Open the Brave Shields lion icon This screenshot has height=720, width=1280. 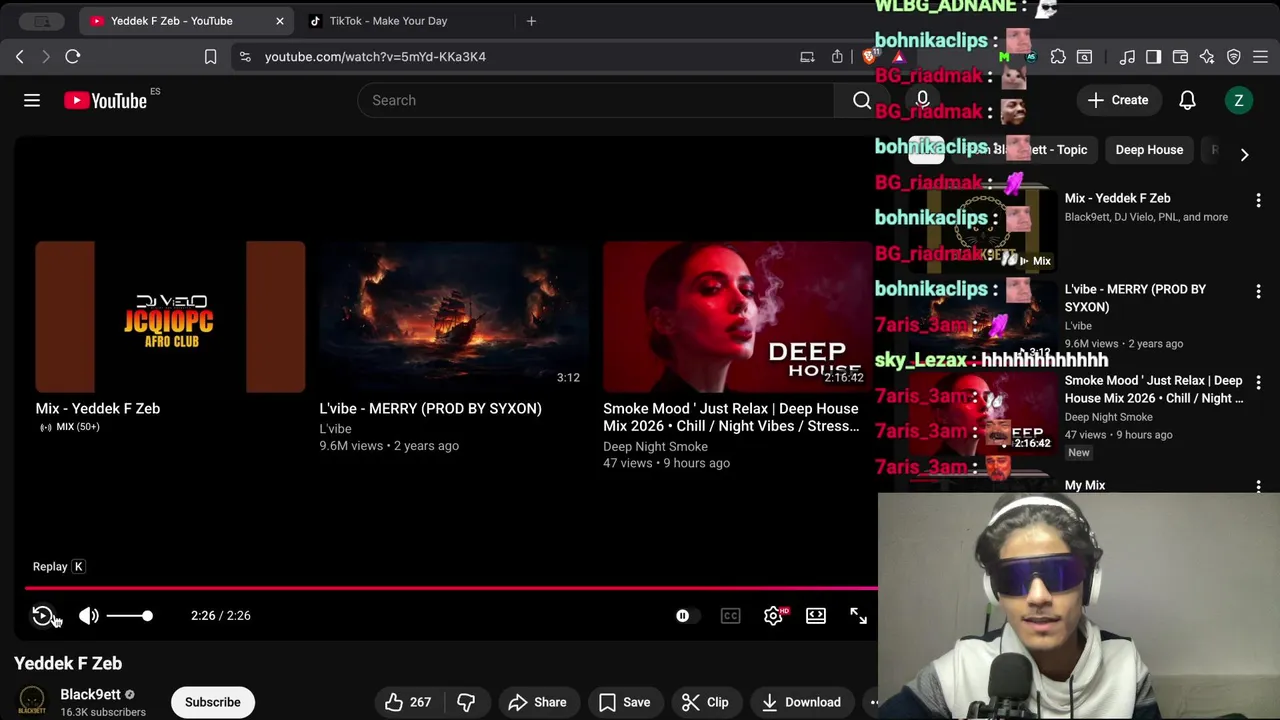tap(868, 57)
